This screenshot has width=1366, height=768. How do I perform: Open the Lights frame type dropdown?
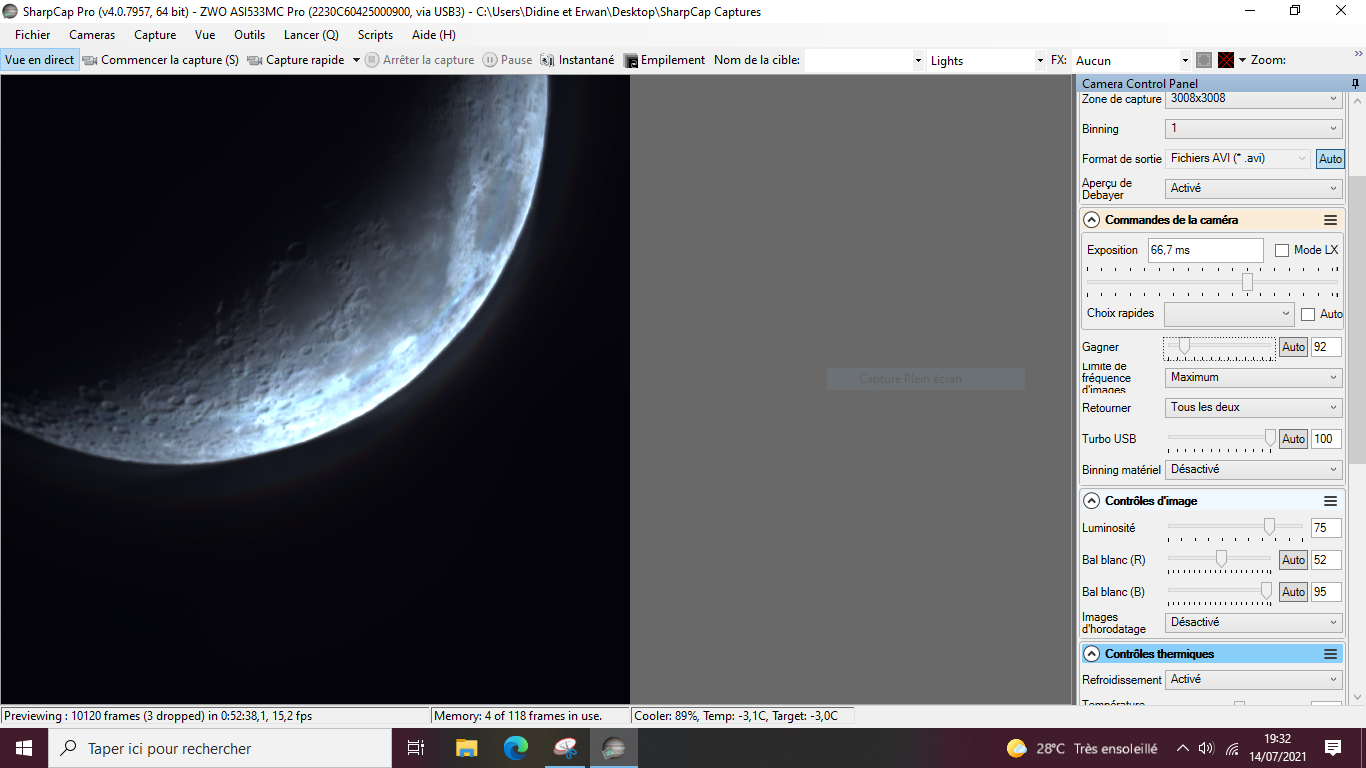pos(986,60)
